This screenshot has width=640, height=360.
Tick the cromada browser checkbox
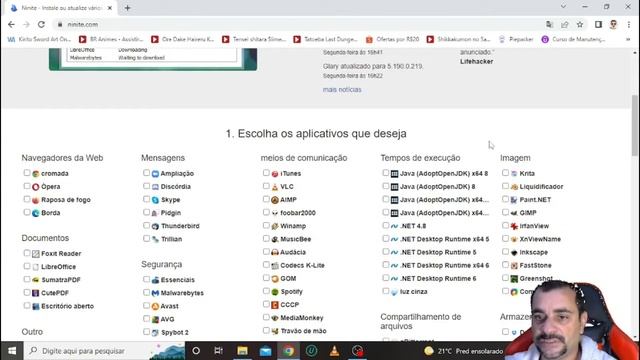click(x=27, y=173)
